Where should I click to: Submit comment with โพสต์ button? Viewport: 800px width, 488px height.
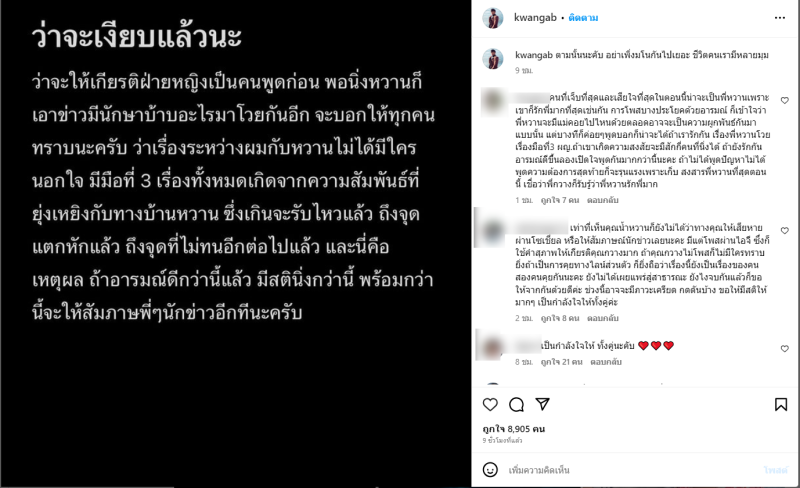775,470
